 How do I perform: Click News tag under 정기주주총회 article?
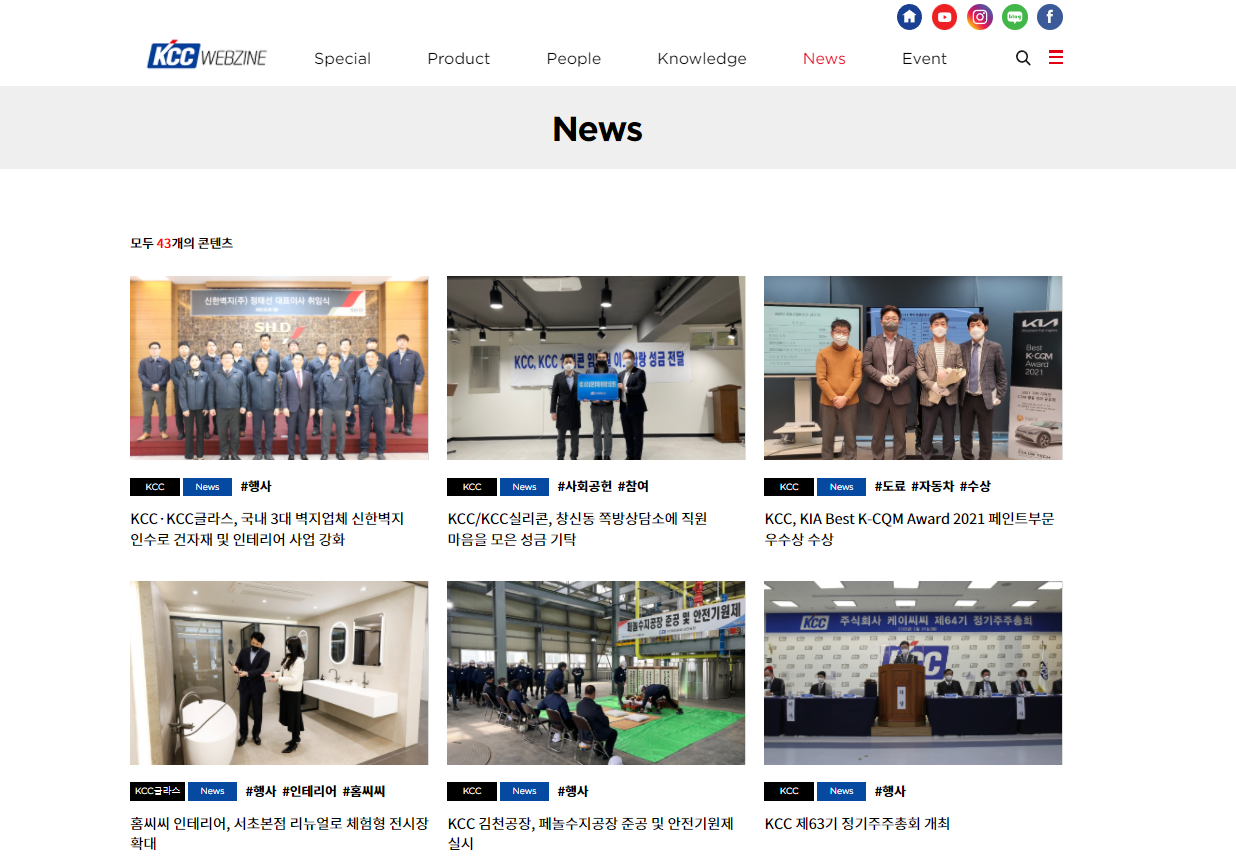coord(841,791)
